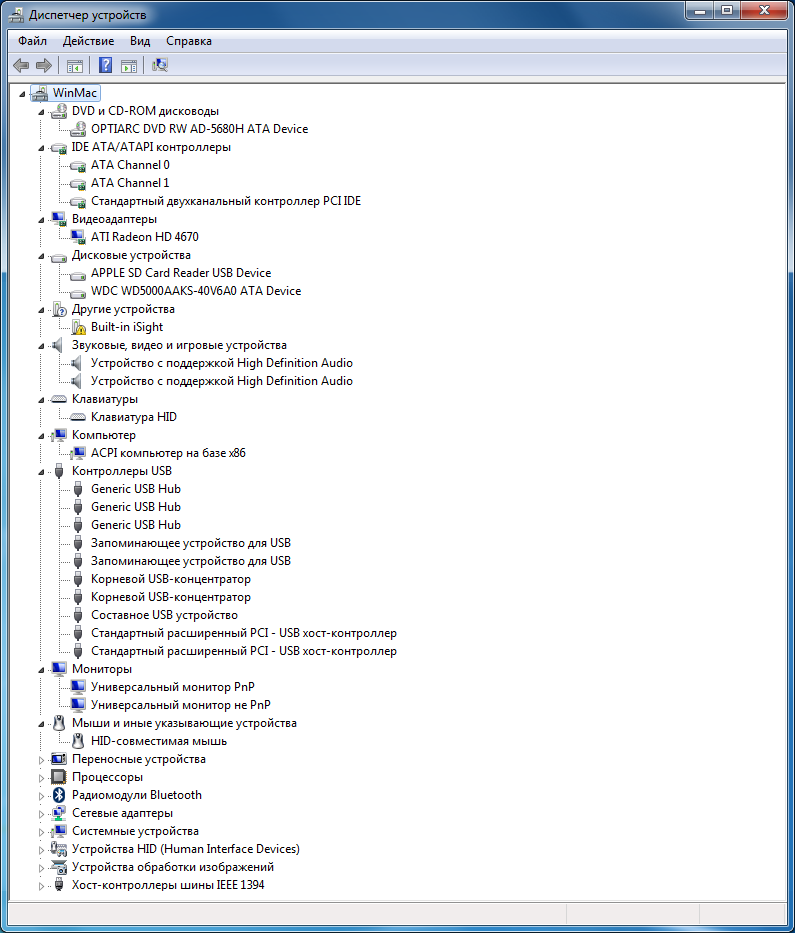Click the Network adapters category icon
Viewport: 795px width, 933px height.
[x=58, y=813]
